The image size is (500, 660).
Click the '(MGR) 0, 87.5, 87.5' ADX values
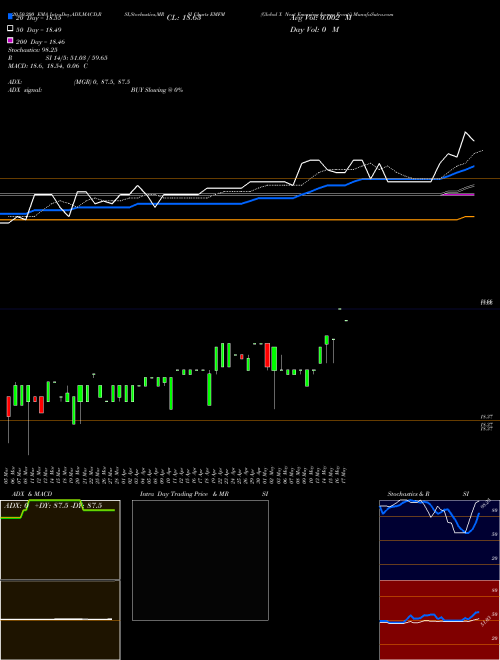point(102,82)
